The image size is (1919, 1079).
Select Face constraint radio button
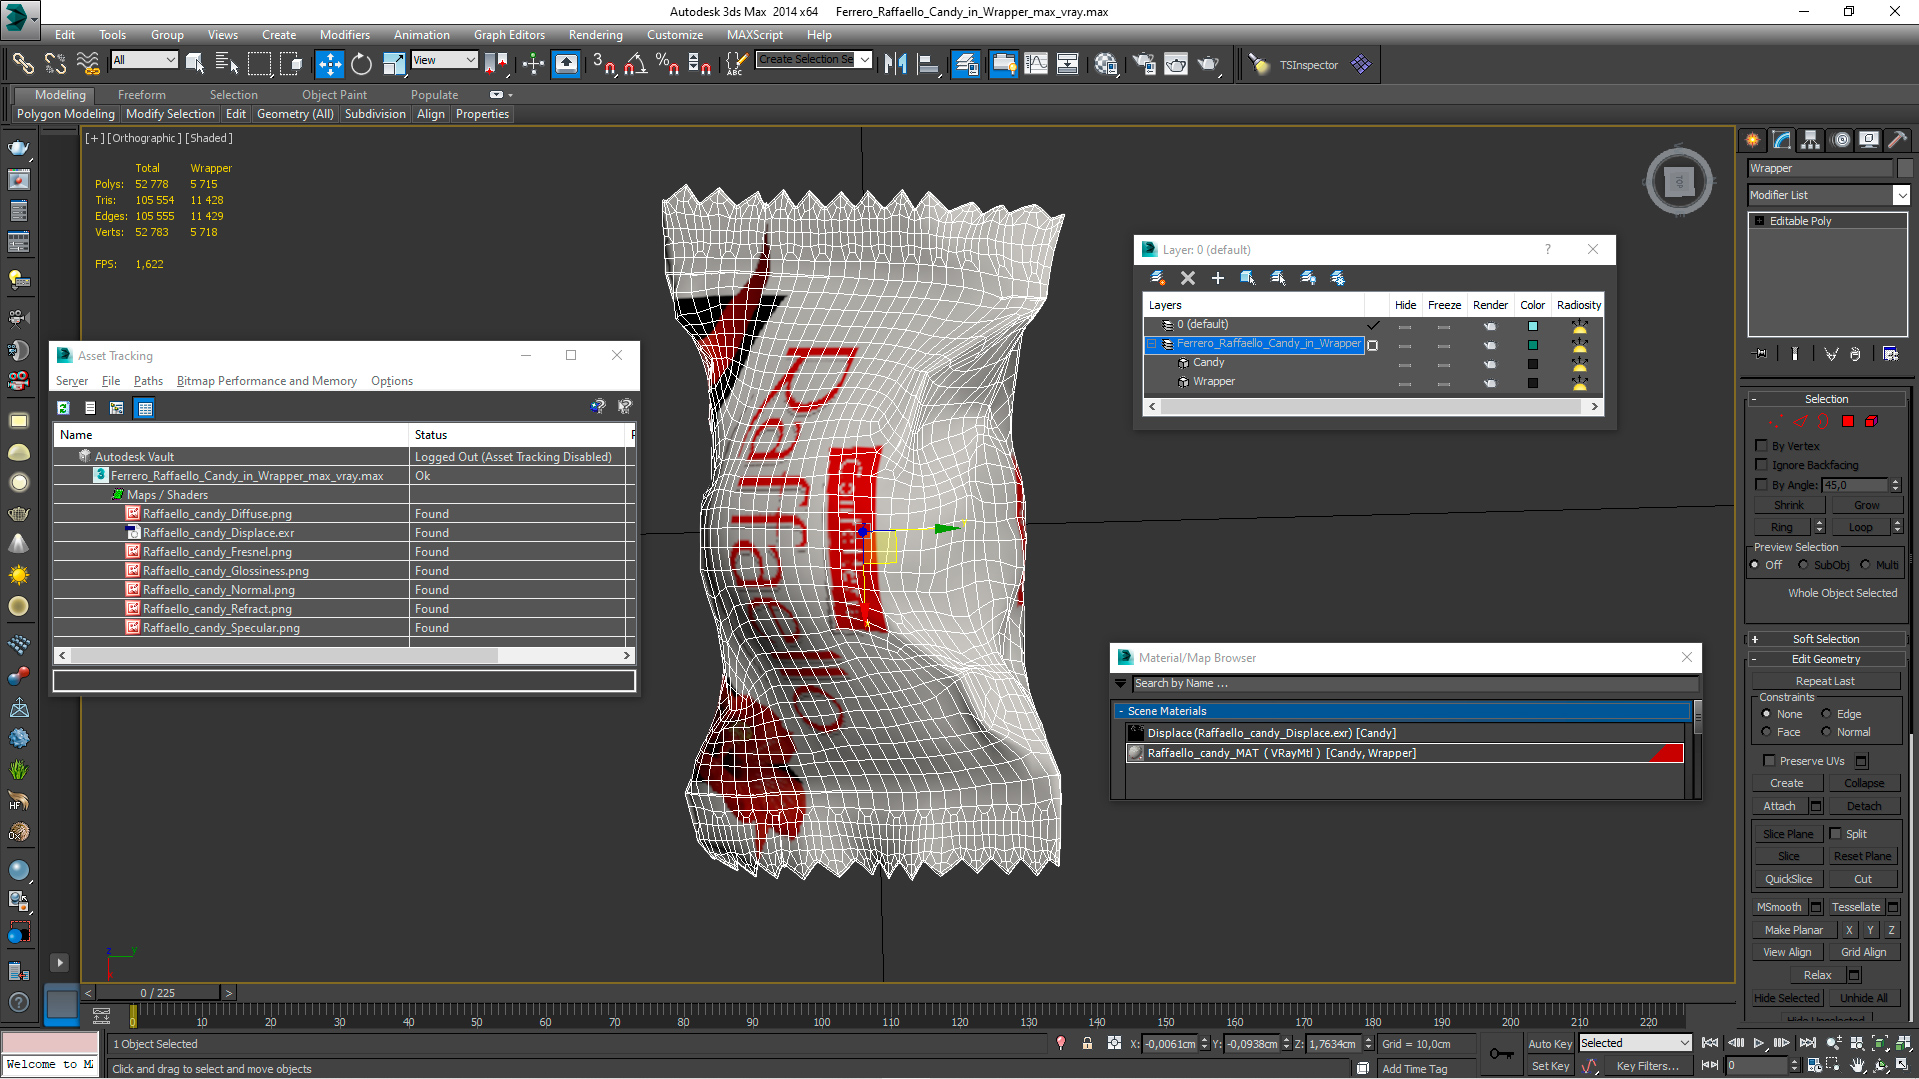click(1766, 732)
